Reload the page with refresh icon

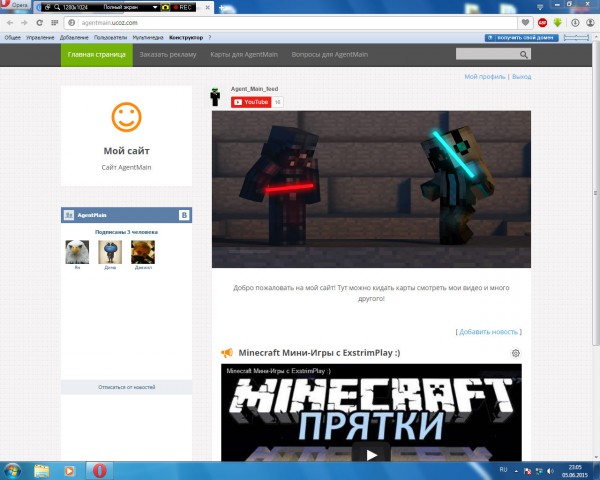tap(39, 23)
